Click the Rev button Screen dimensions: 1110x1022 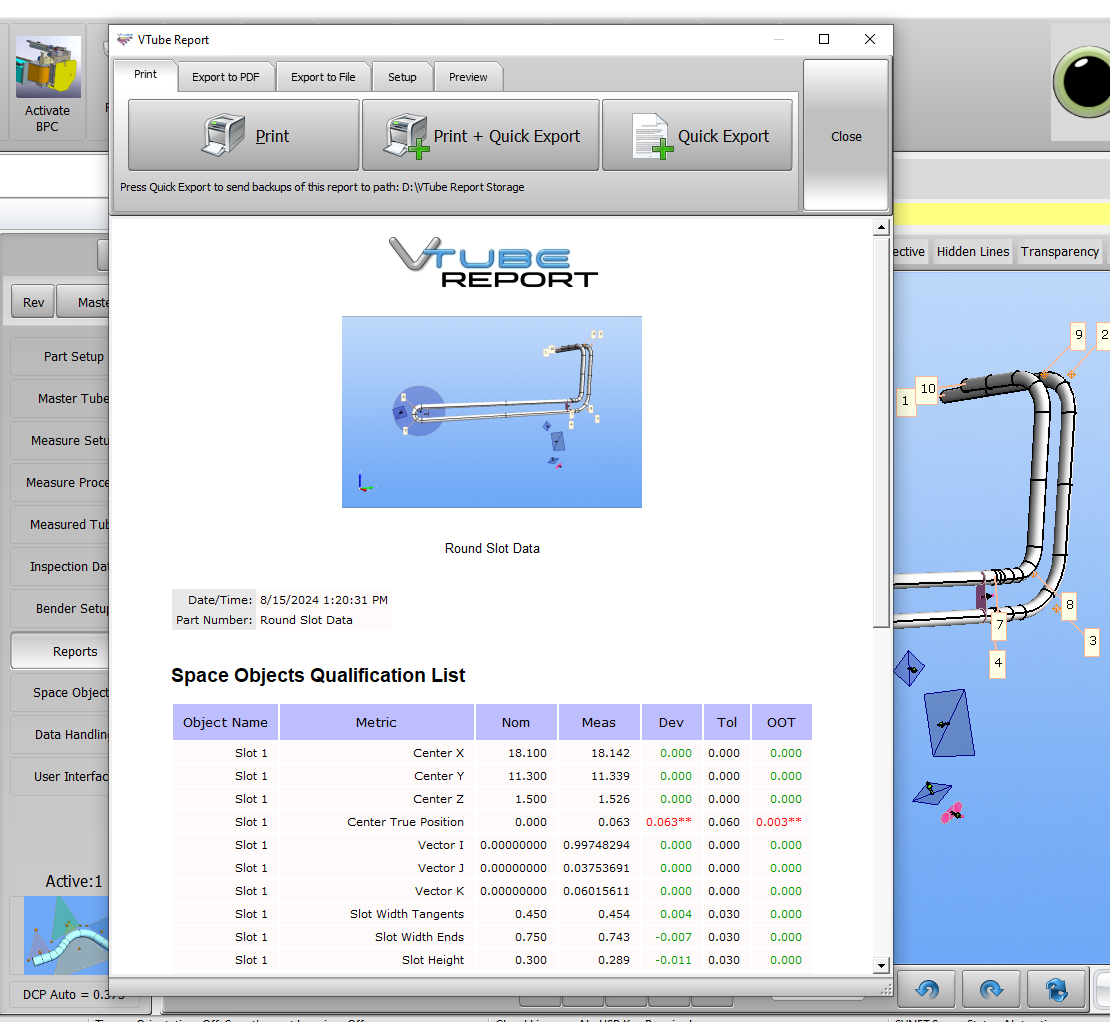point(33,302)
